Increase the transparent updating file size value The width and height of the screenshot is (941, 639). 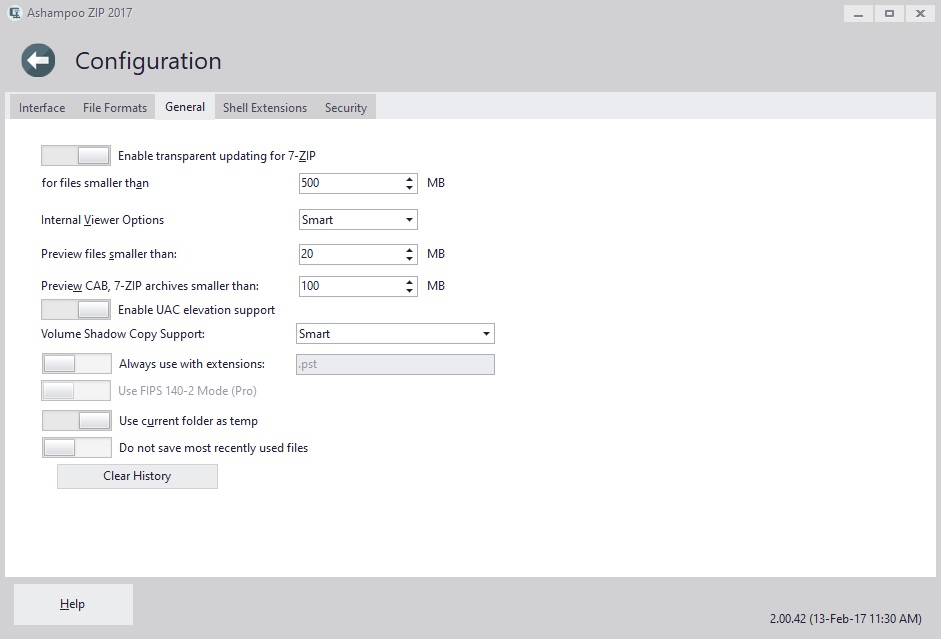tap(410, 179)
